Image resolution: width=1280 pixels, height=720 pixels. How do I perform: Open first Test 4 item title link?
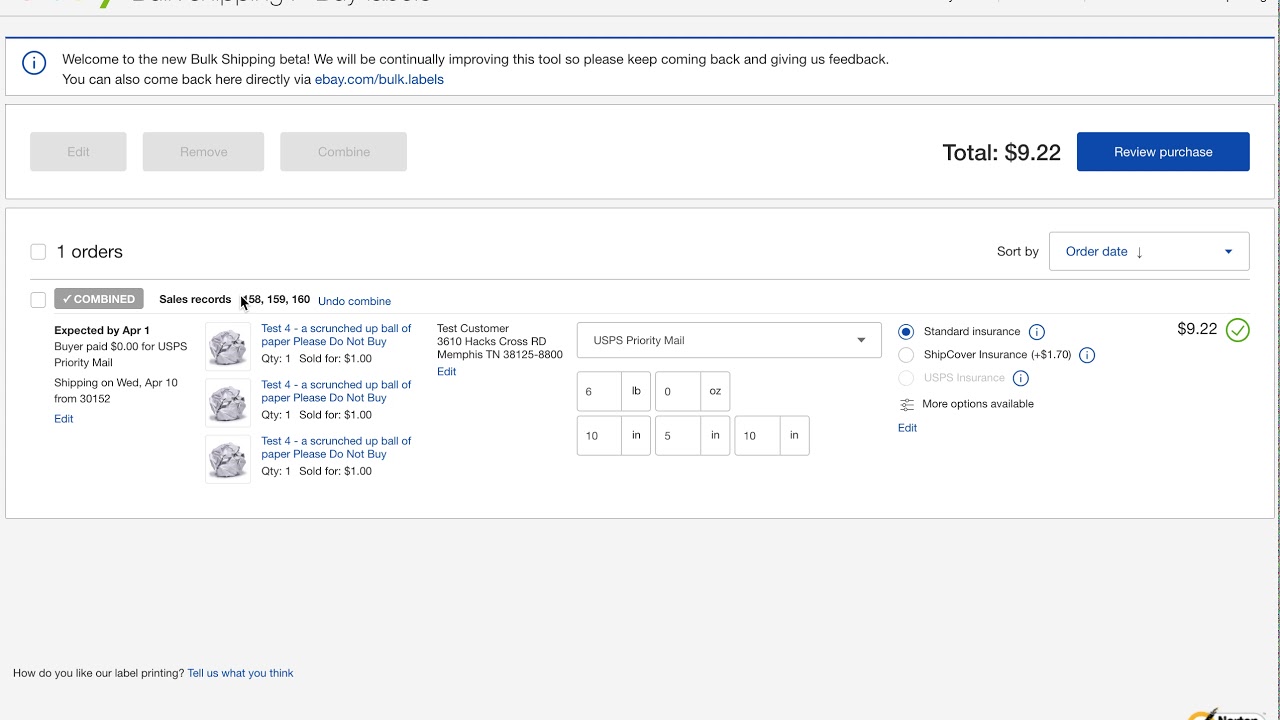(x=336, y=335)
